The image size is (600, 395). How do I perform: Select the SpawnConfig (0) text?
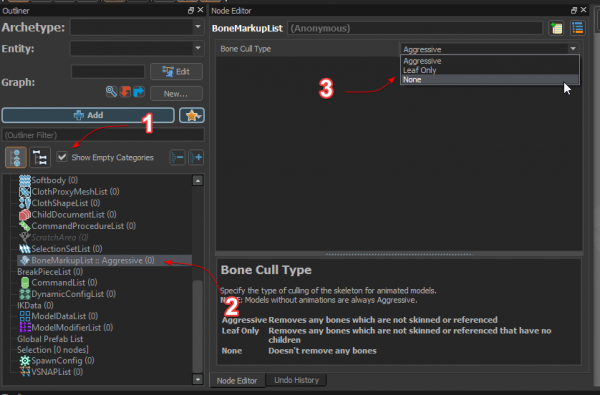(x=63, y=361)
